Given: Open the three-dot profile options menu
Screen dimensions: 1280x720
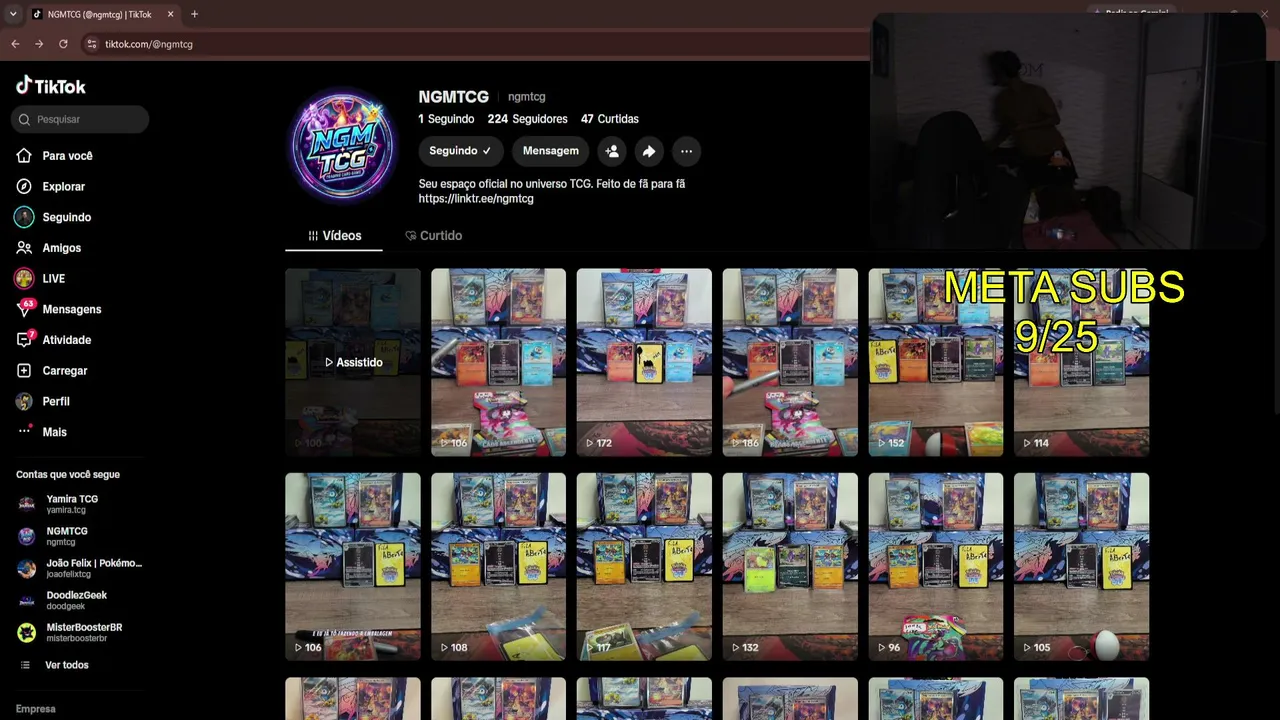Looking at the screenshot, I should [x=686, y=151].
